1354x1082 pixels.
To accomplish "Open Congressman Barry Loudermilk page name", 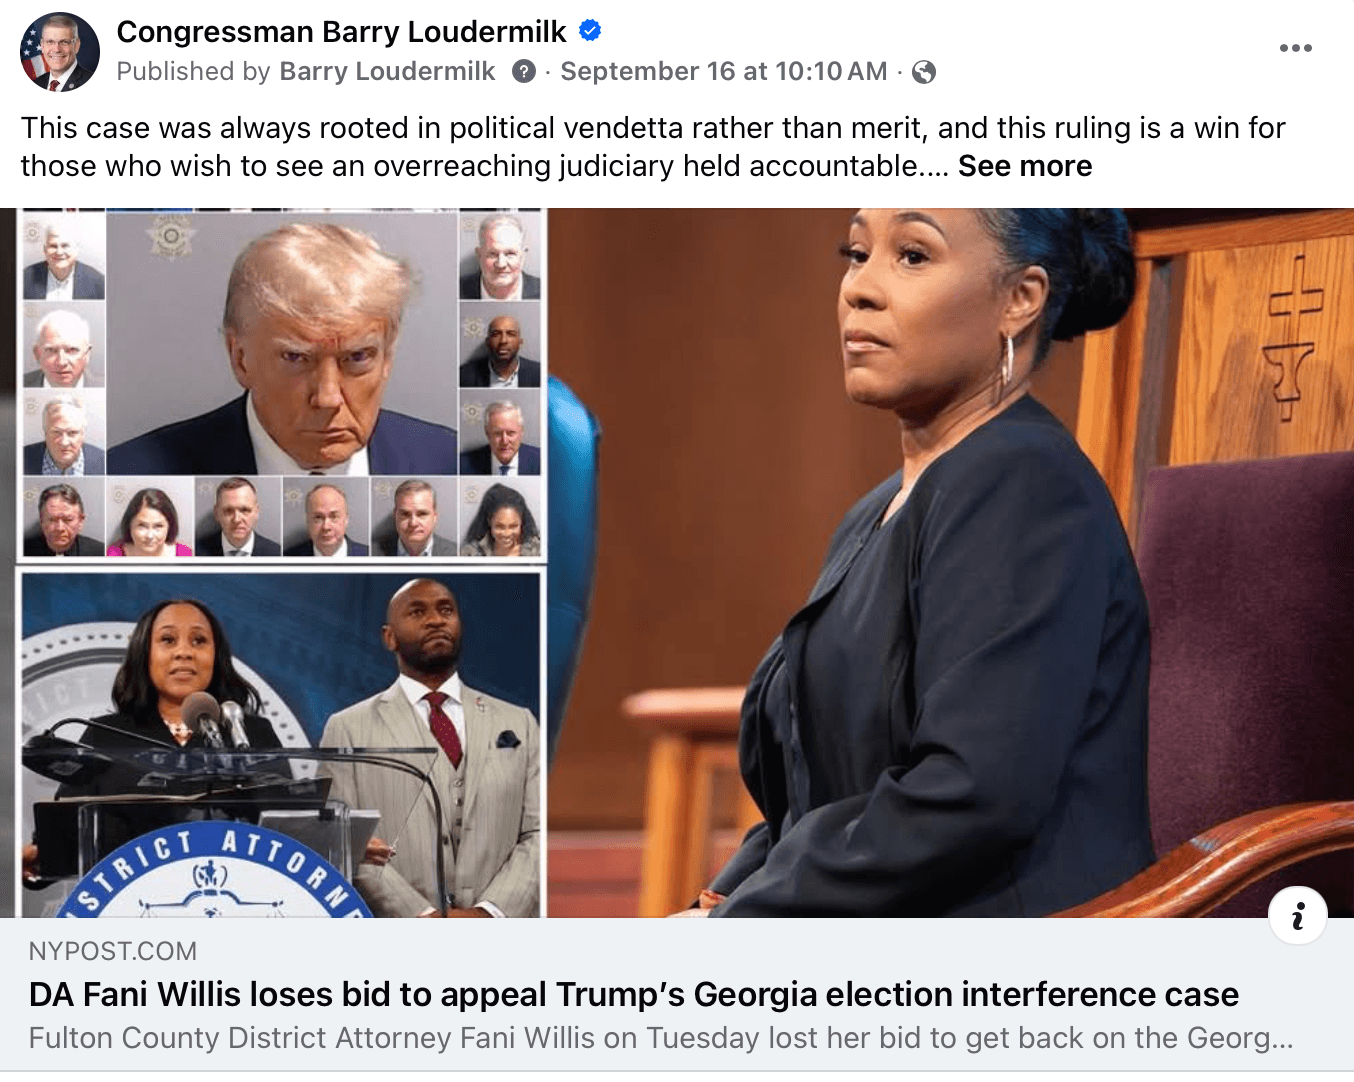I will click(x=342, y=32).
